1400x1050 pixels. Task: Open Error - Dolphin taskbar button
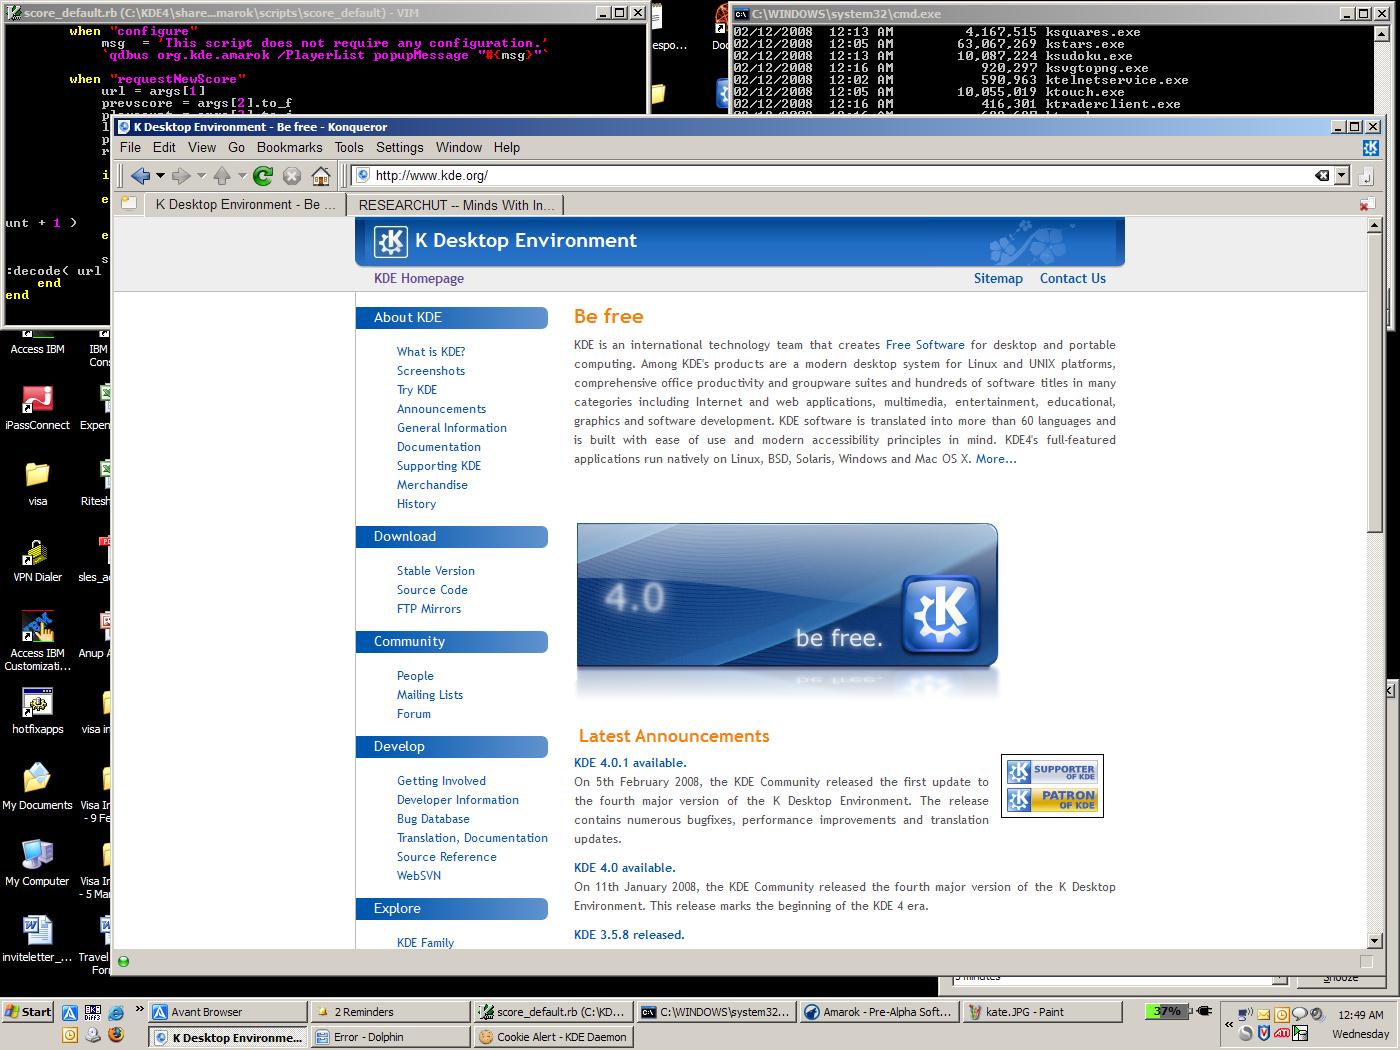point(390,1037)
